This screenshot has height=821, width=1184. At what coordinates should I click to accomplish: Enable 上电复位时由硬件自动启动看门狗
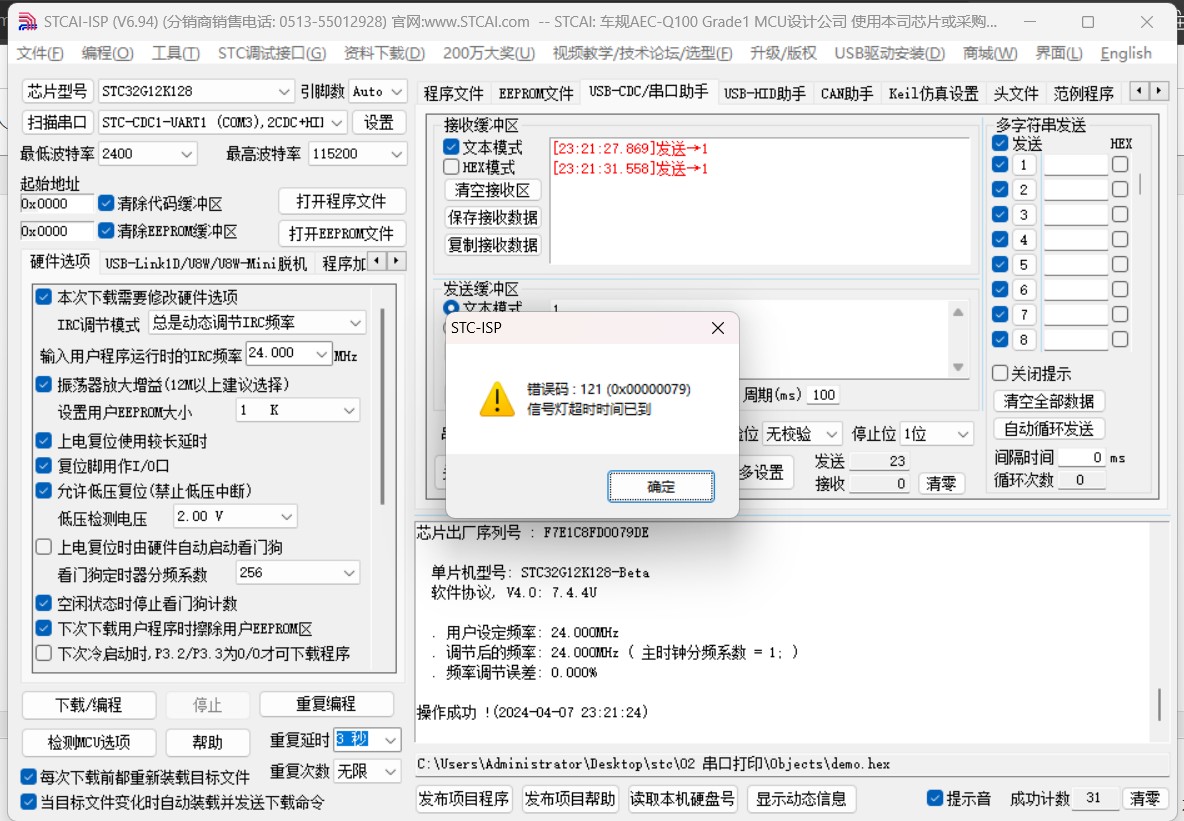pyautogui.click(x=44, y=547)
